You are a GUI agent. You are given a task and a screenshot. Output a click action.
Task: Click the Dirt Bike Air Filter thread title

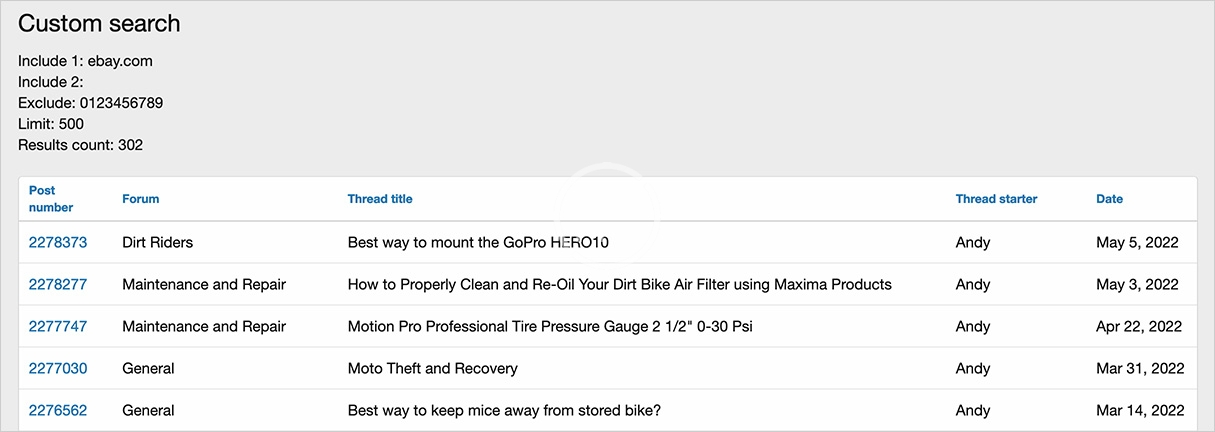click(x=619, y=284)
